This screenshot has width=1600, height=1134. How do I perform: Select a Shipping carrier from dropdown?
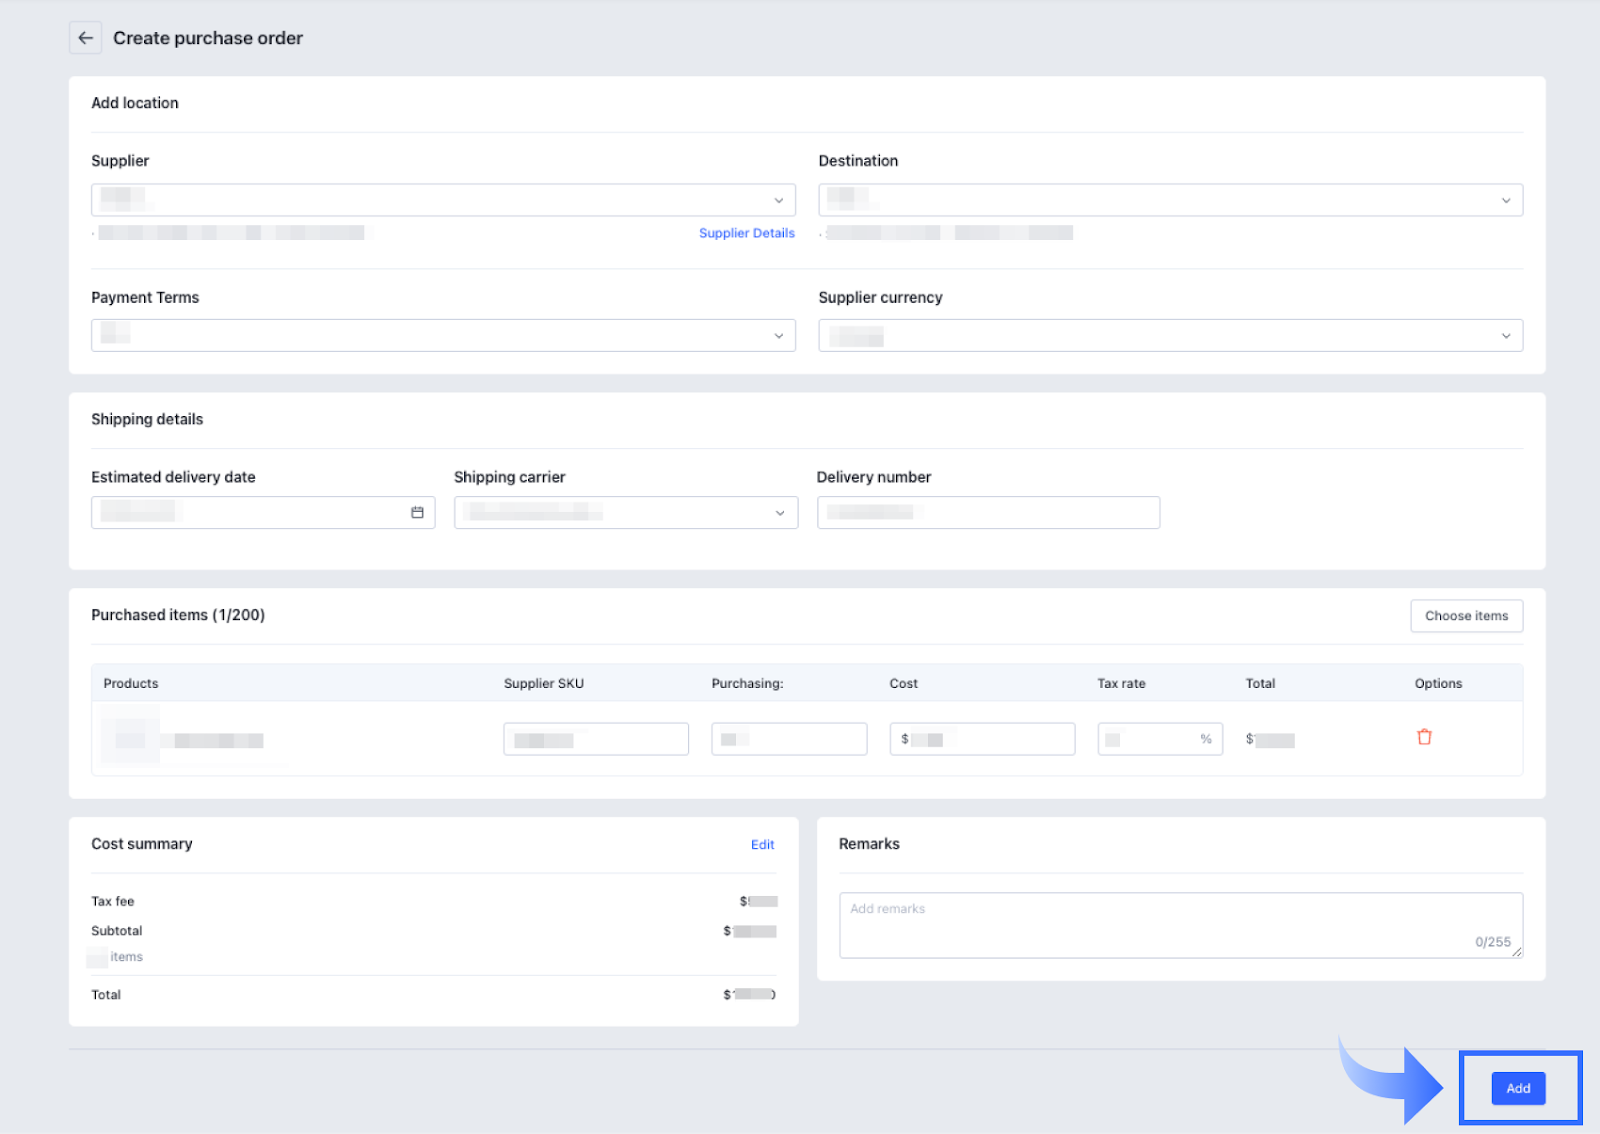(x=625, y=513)
